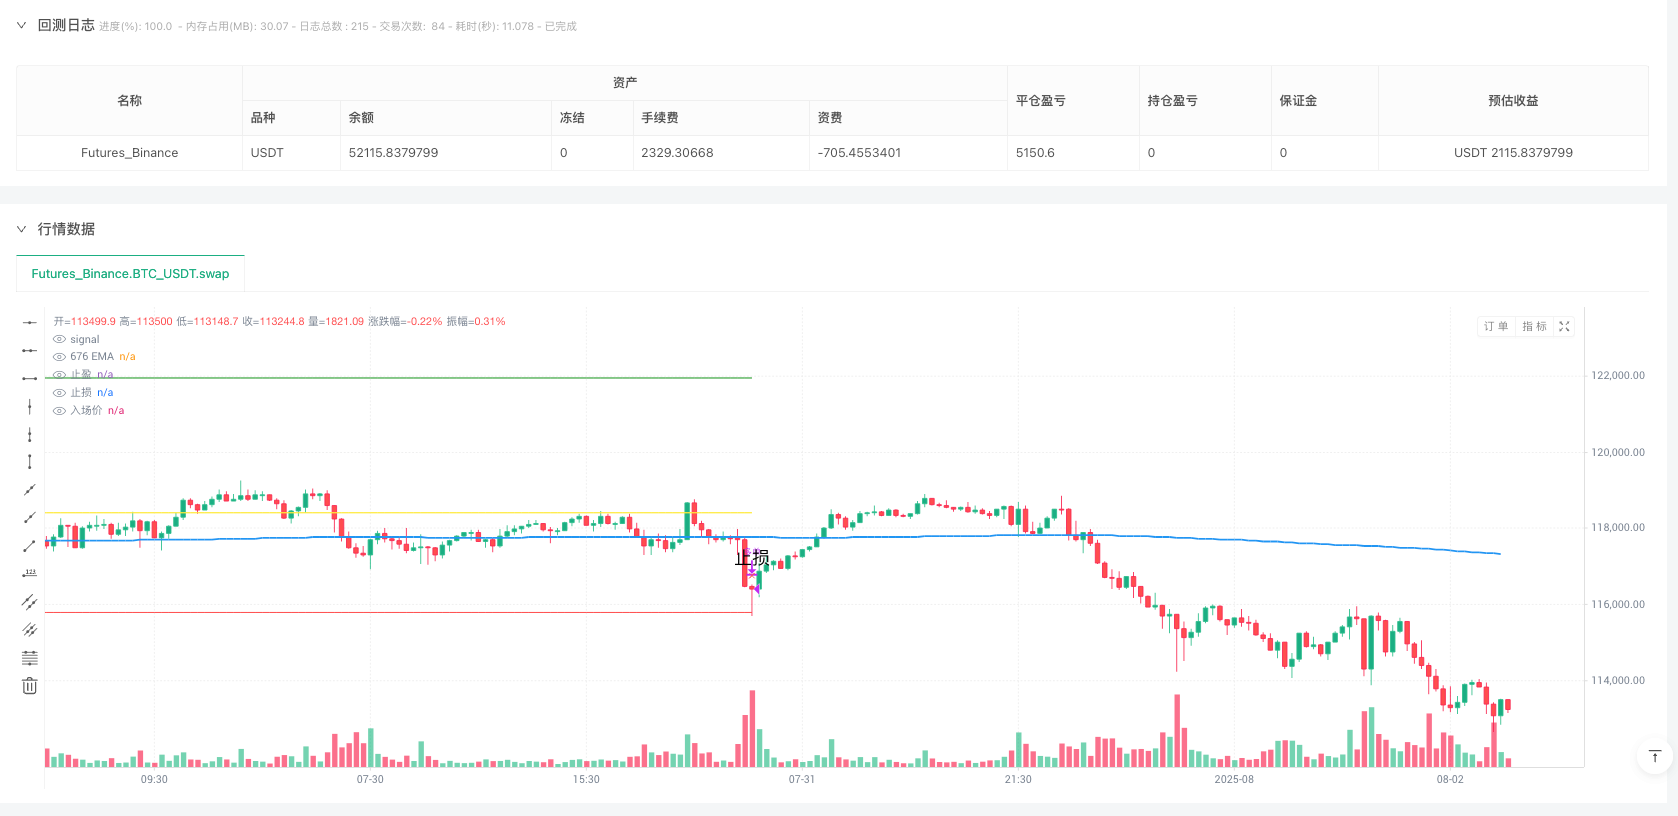Viewport: 1678px width, 816px height.
Task: Switch to the Futures_Binance.BTC_USDT.swap tab
Action: (x=129, y=273)
